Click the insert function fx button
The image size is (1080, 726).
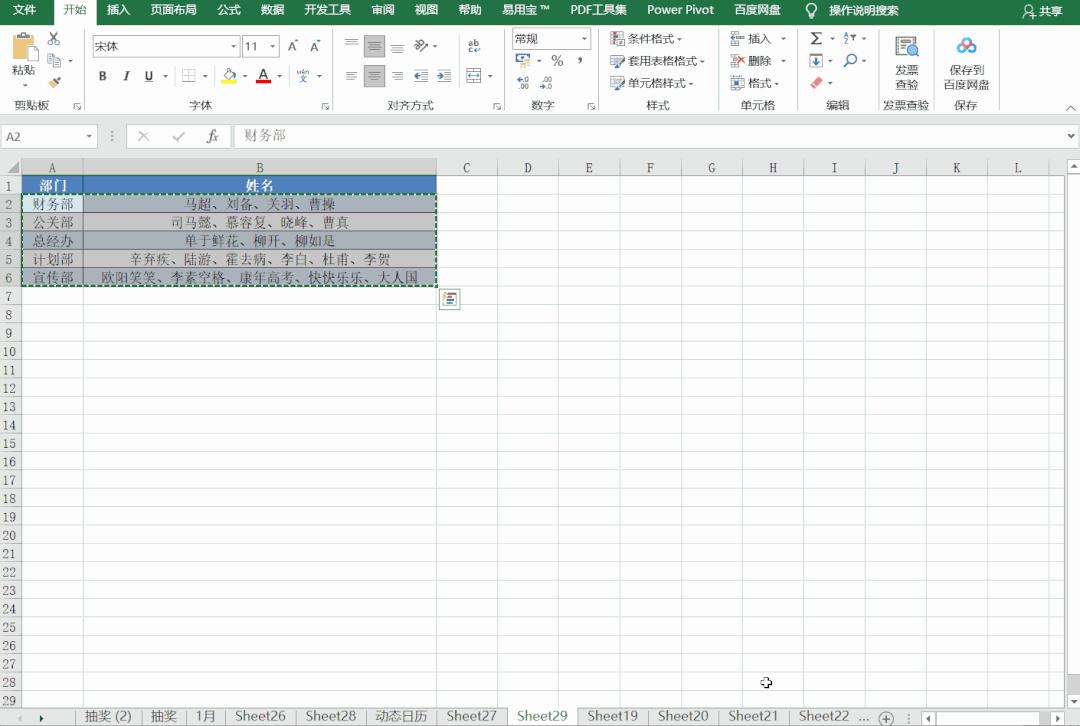pos(212,136)
